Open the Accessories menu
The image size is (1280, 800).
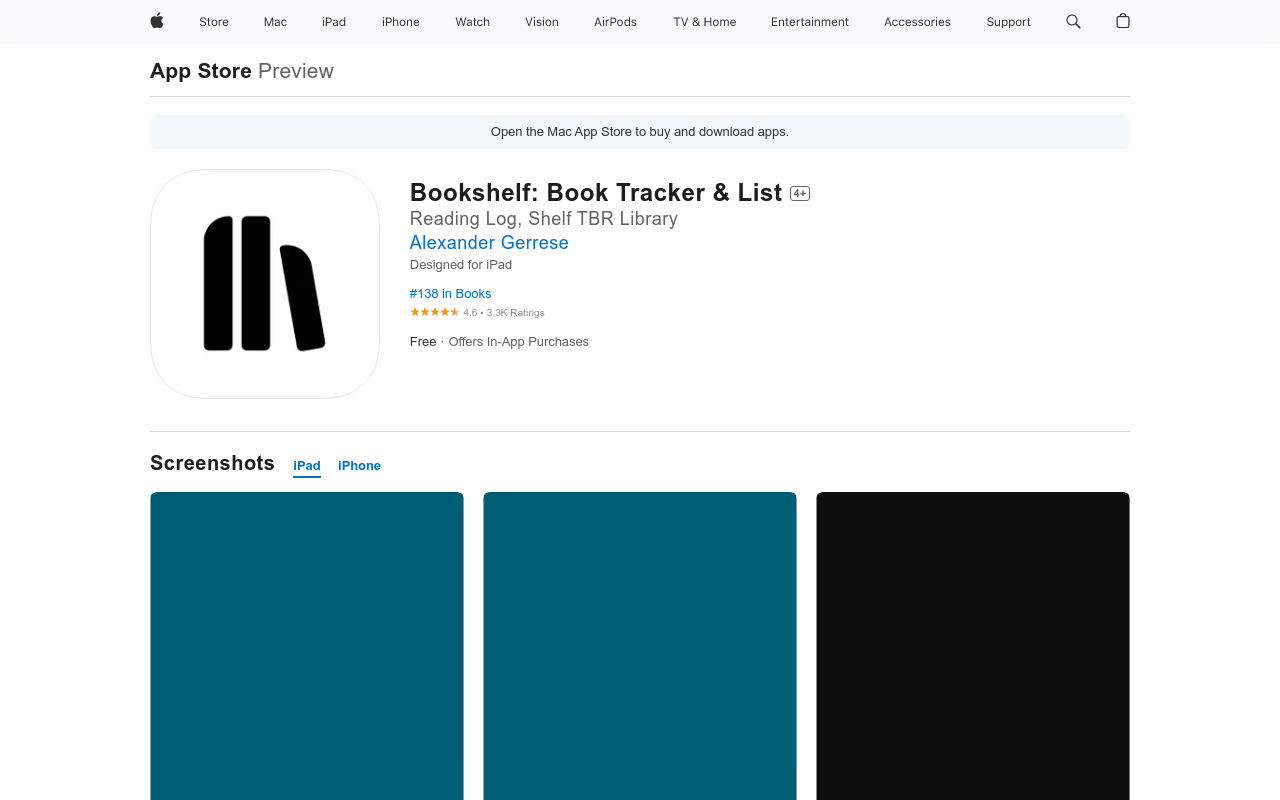pos(917,22)
